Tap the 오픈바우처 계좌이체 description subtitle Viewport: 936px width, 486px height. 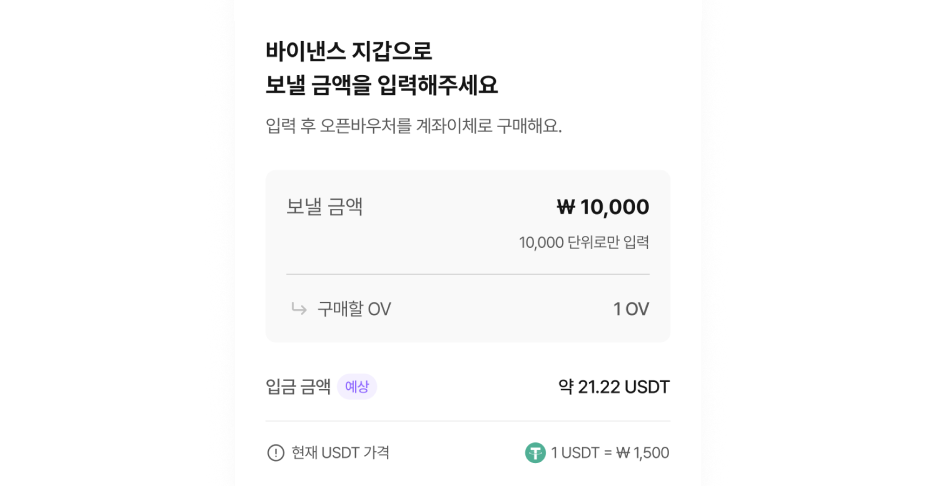pyautogui.click(x=413, y=127)
